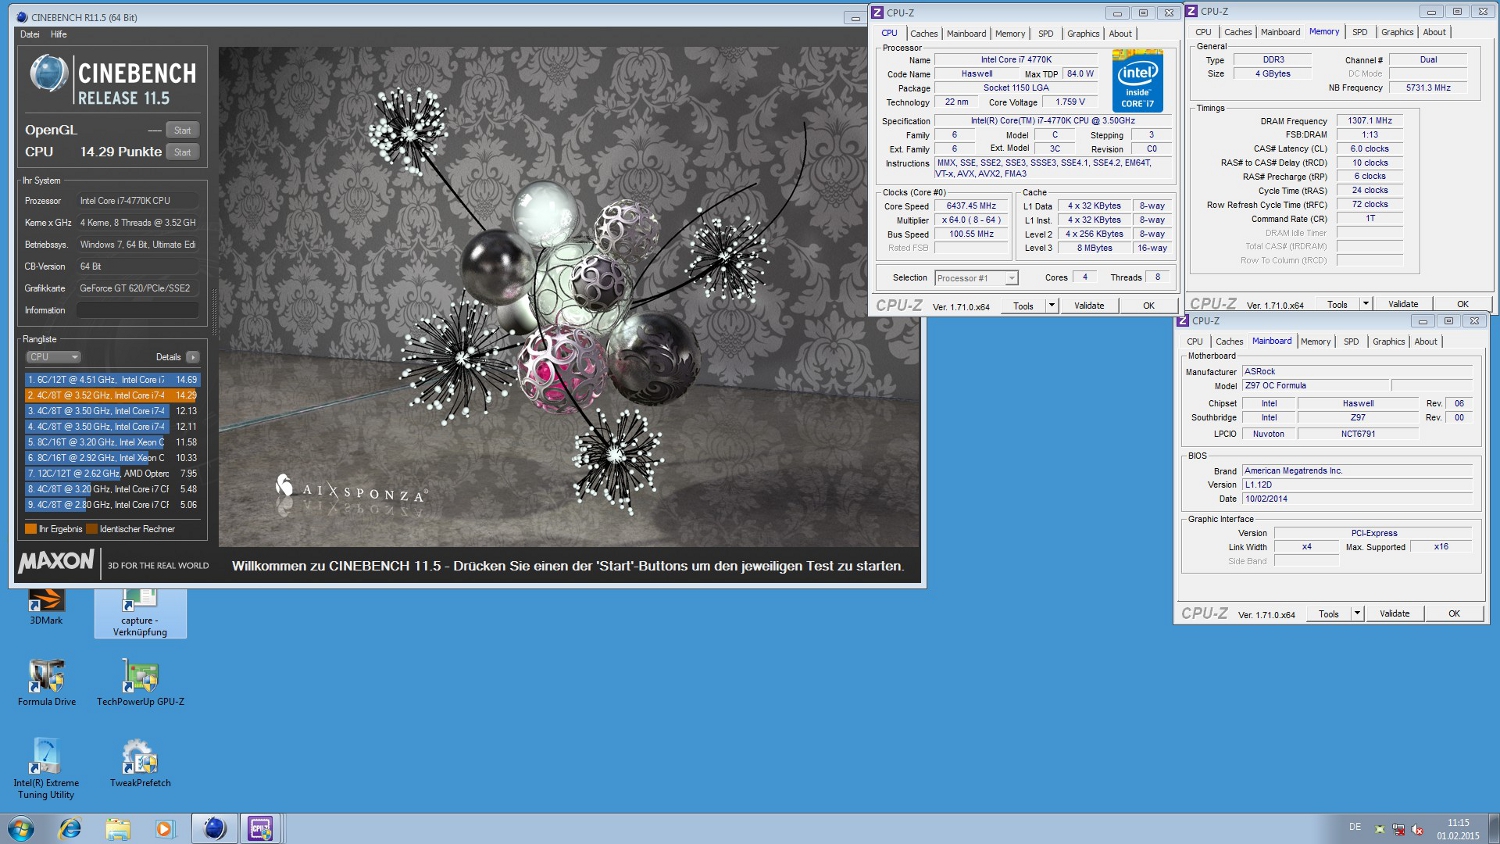Click Validate in the CPU-Z CPU window
Image resolution: width=1500 pixels, height=844 pixels.
[1089, 306]
